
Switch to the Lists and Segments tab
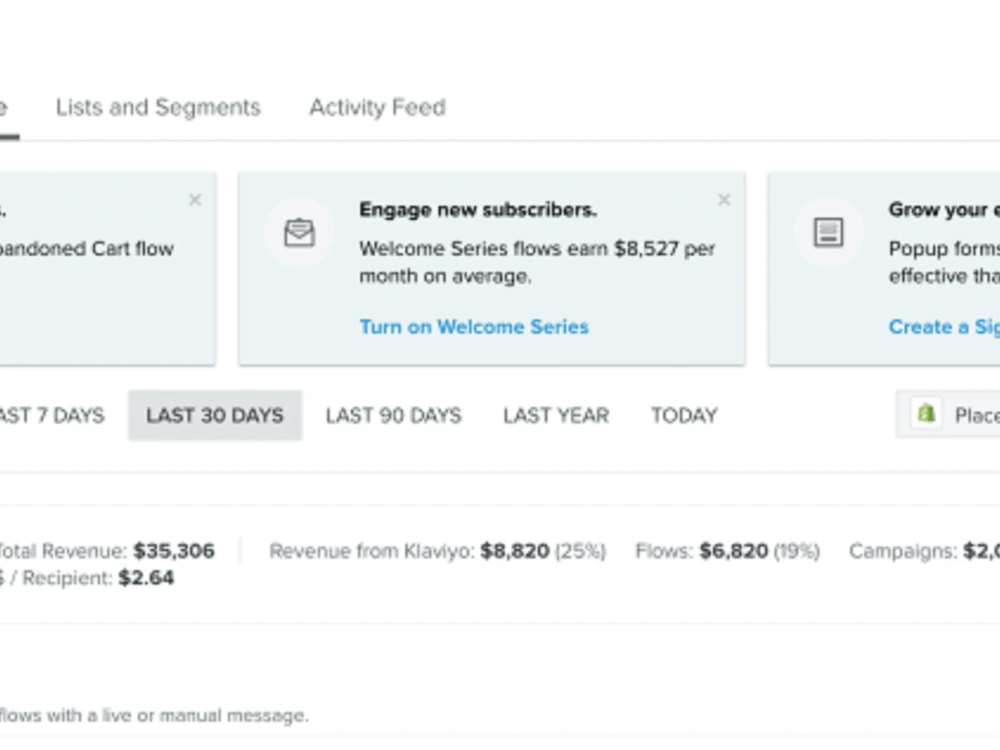[x=158, y=108]
